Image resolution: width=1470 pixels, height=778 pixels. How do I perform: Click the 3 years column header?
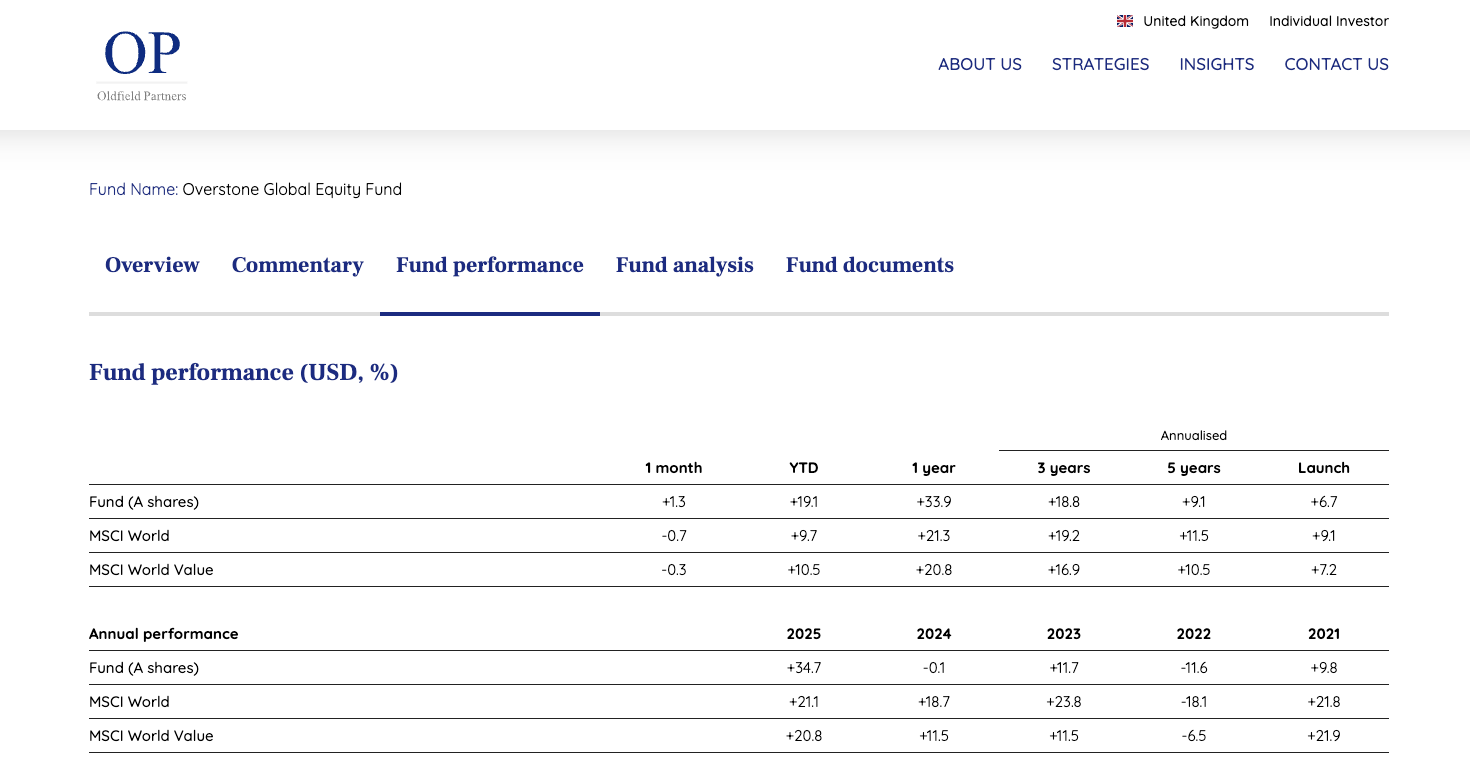tap(1064, 468)
